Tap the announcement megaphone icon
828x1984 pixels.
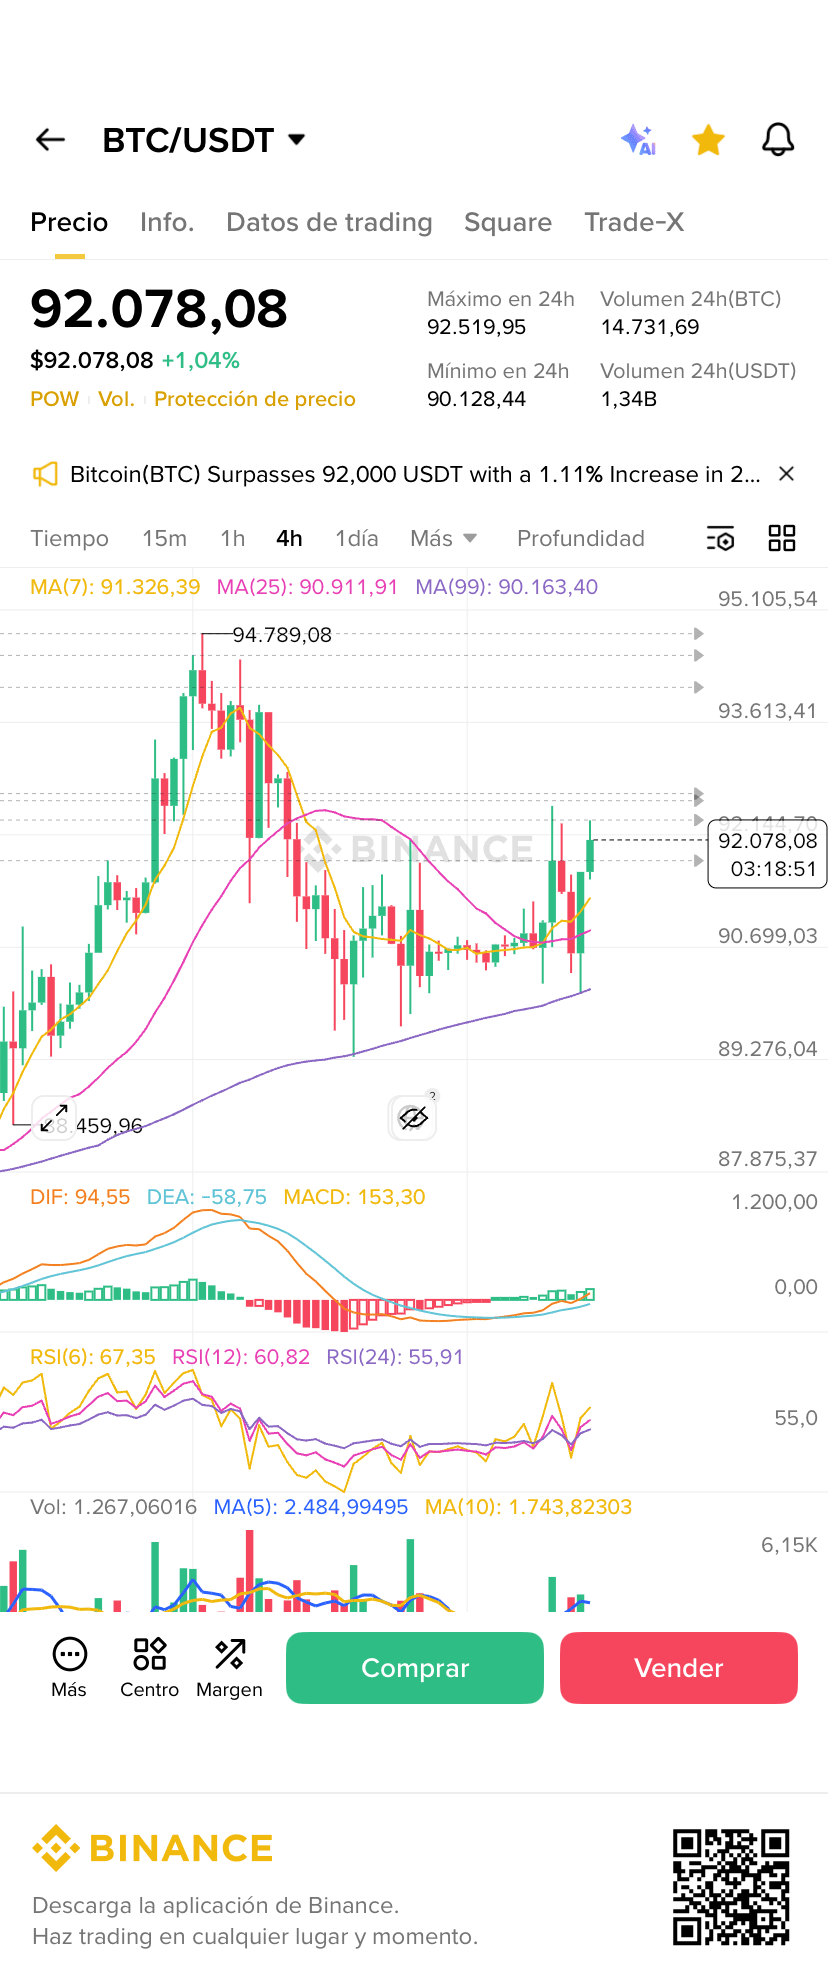coord(45,474)
